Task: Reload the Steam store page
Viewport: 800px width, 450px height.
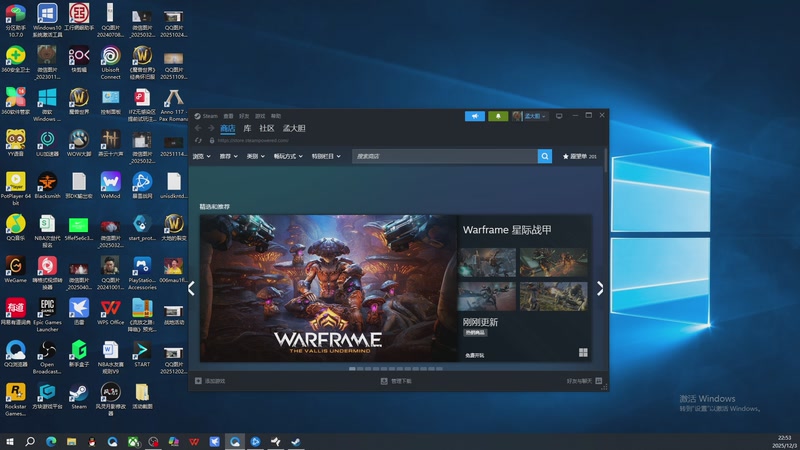Action: pyautogui.click(x=198, y=140)
